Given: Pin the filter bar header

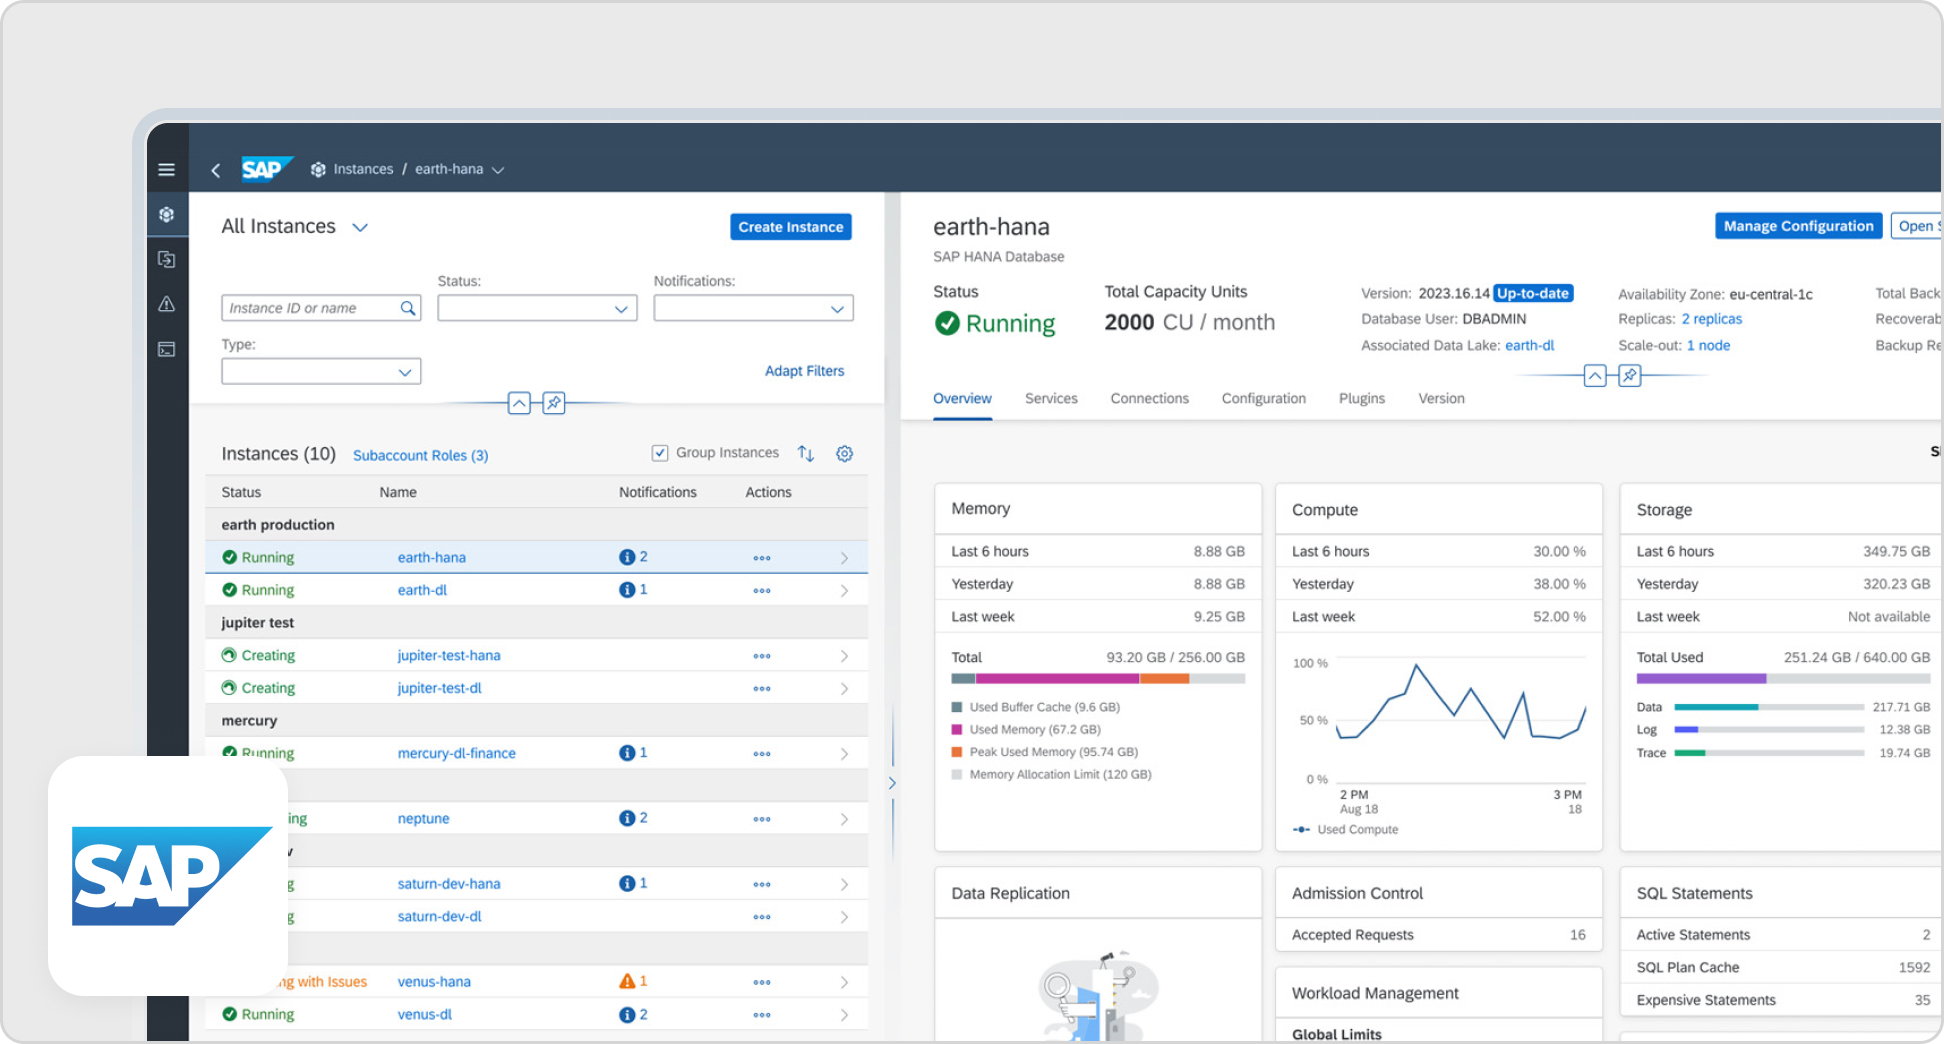Looking at the screenshot, I should click(554, 403).
